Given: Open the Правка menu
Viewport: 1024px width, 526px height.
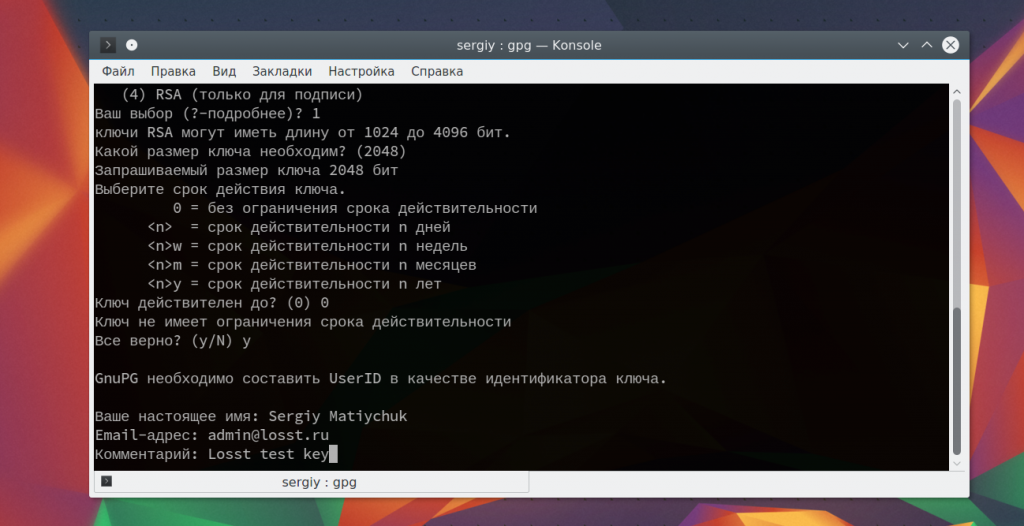Looking at the screenshot, I should tap(173, 71).
